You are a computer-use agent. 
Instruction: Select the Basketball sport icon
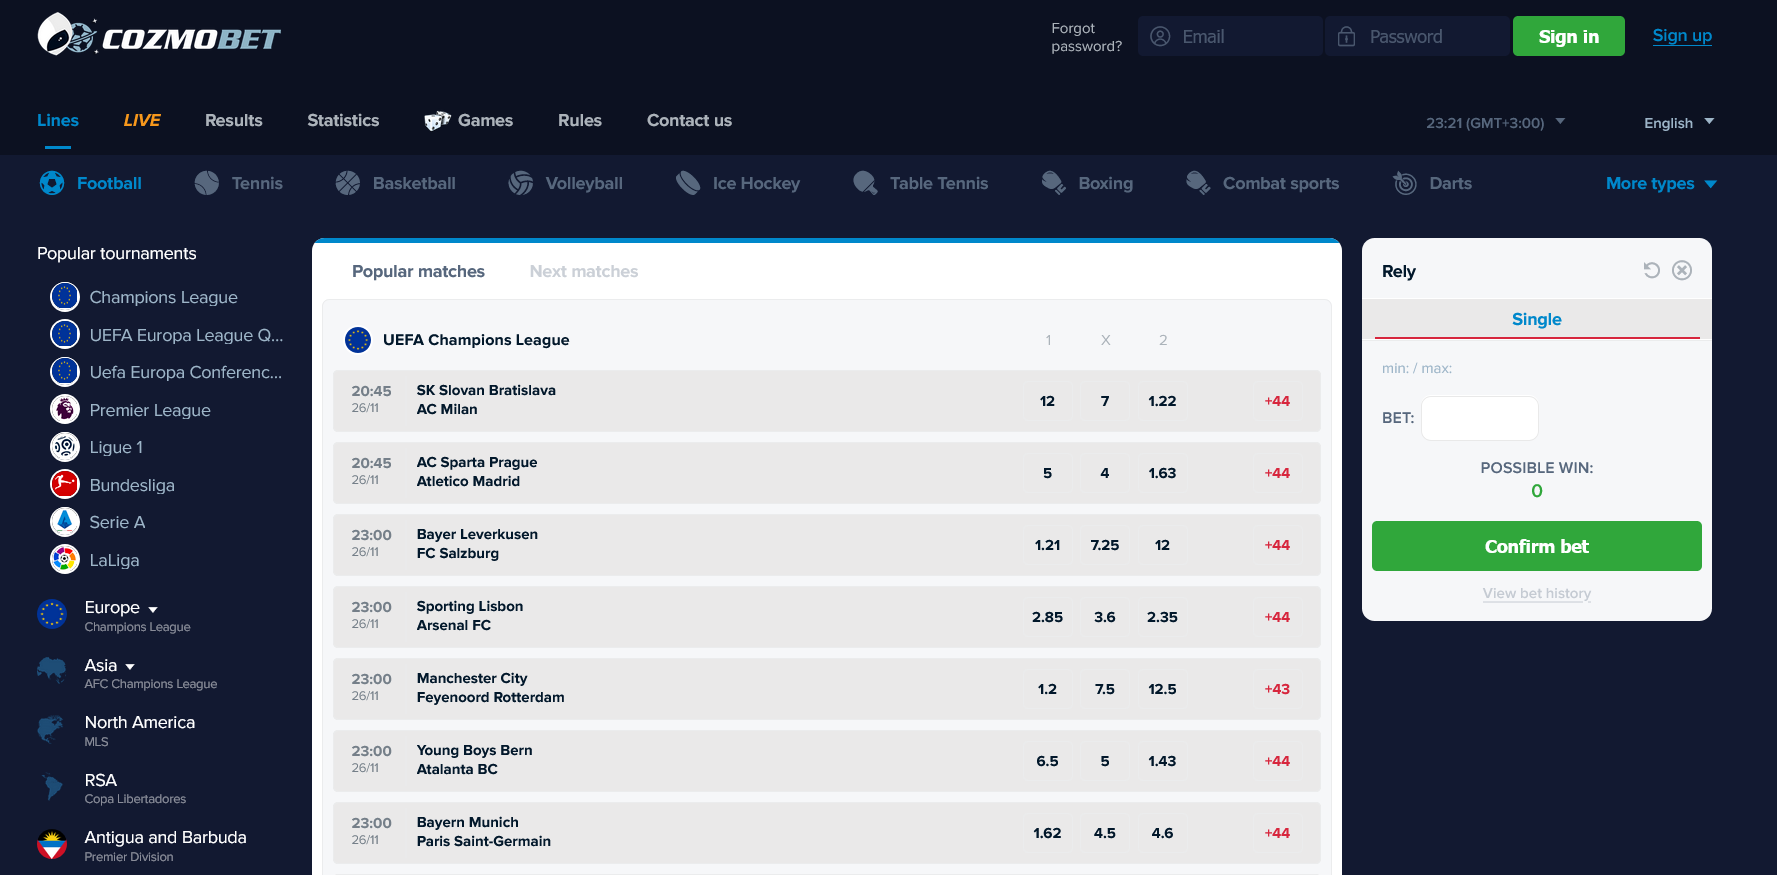click(x=348, y=183)
